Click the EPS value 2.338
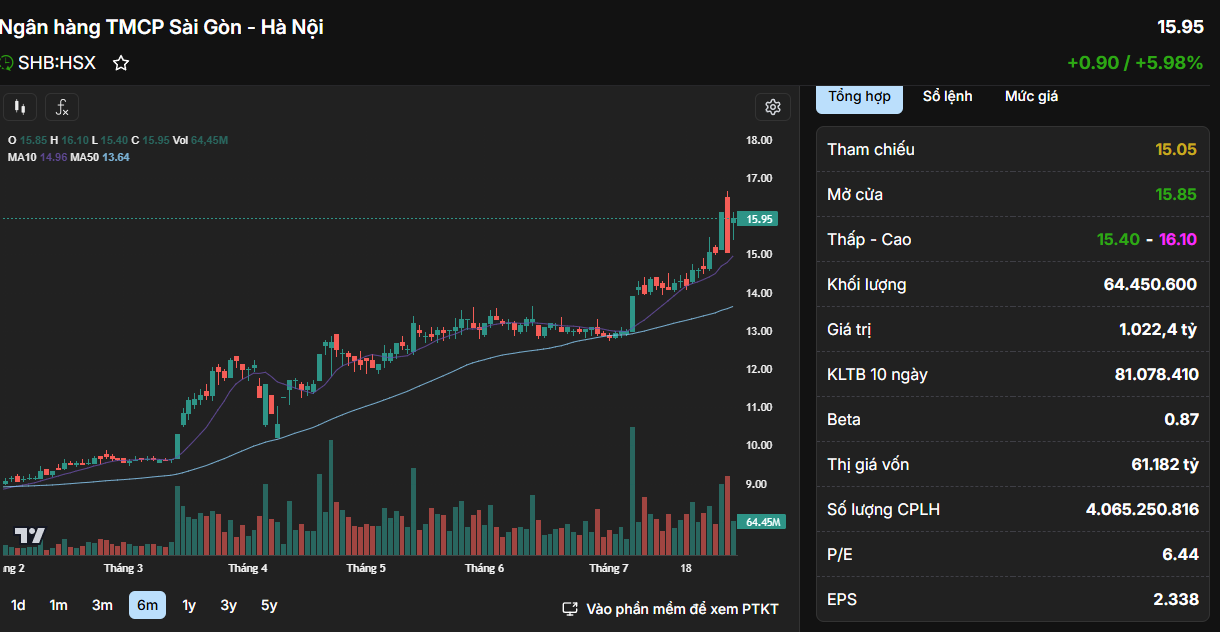 tap(1175, 600)
